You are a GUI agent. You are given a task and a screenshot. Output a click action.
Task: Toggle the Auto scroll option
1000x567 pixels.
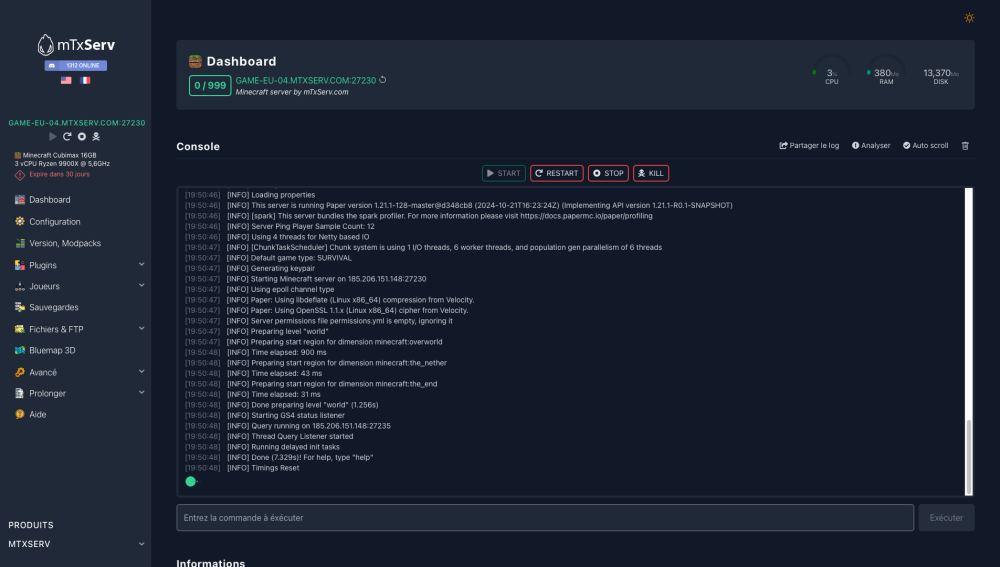(925, 146)
